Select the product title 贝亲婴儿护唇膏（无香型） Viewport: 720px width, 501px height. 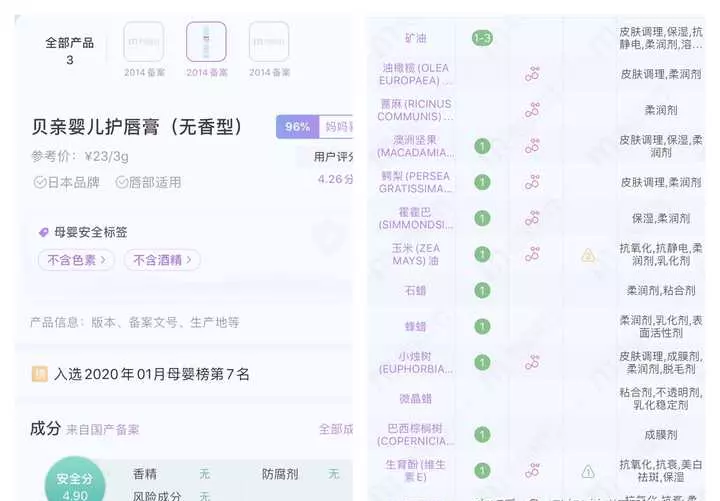coord(136,127)
